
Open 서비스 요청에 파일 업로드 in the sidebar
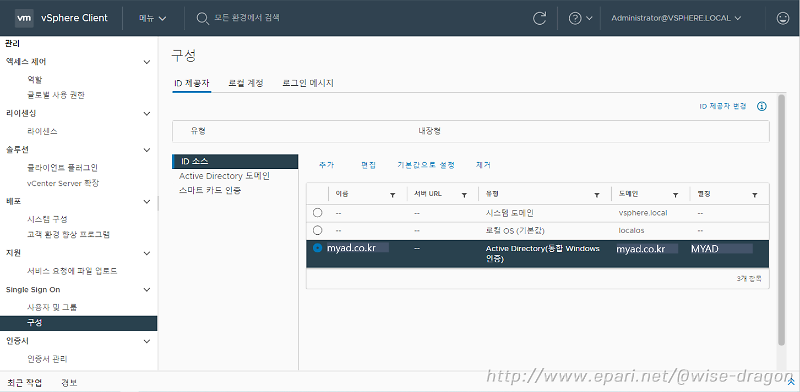(72, 271)
